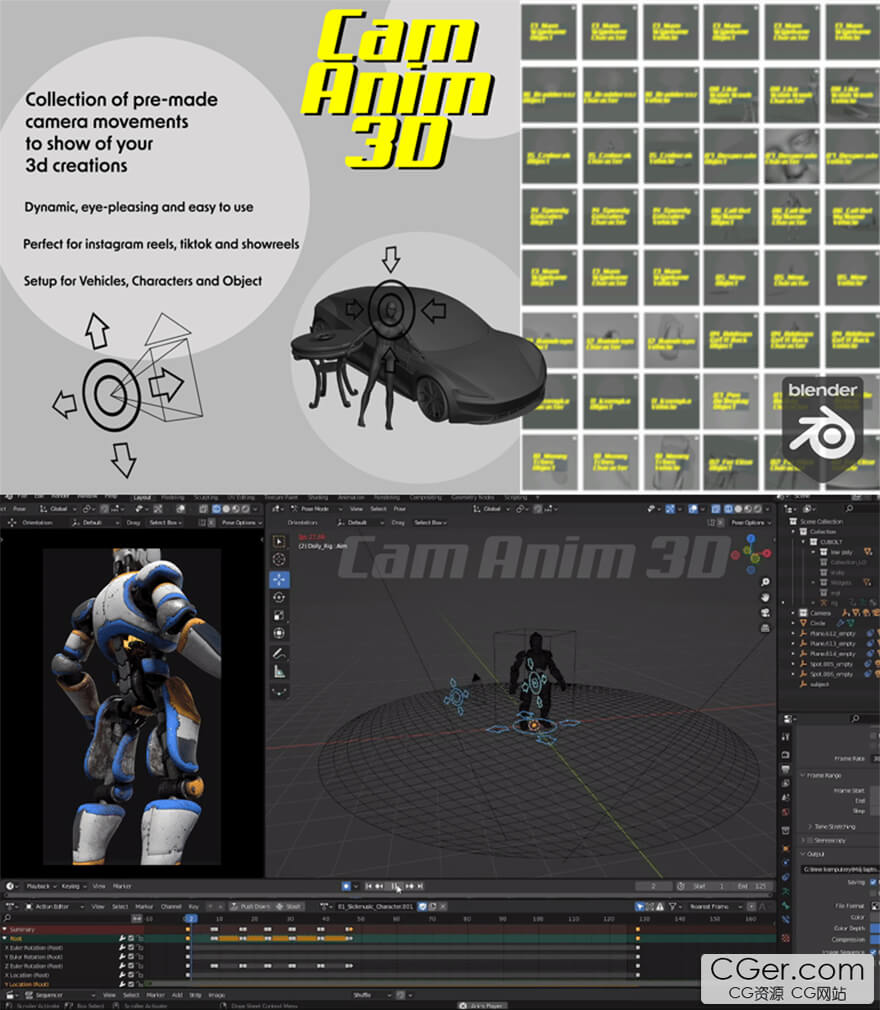
Task: Open the Action Editor mode dropdown
Action: point(56,906)
